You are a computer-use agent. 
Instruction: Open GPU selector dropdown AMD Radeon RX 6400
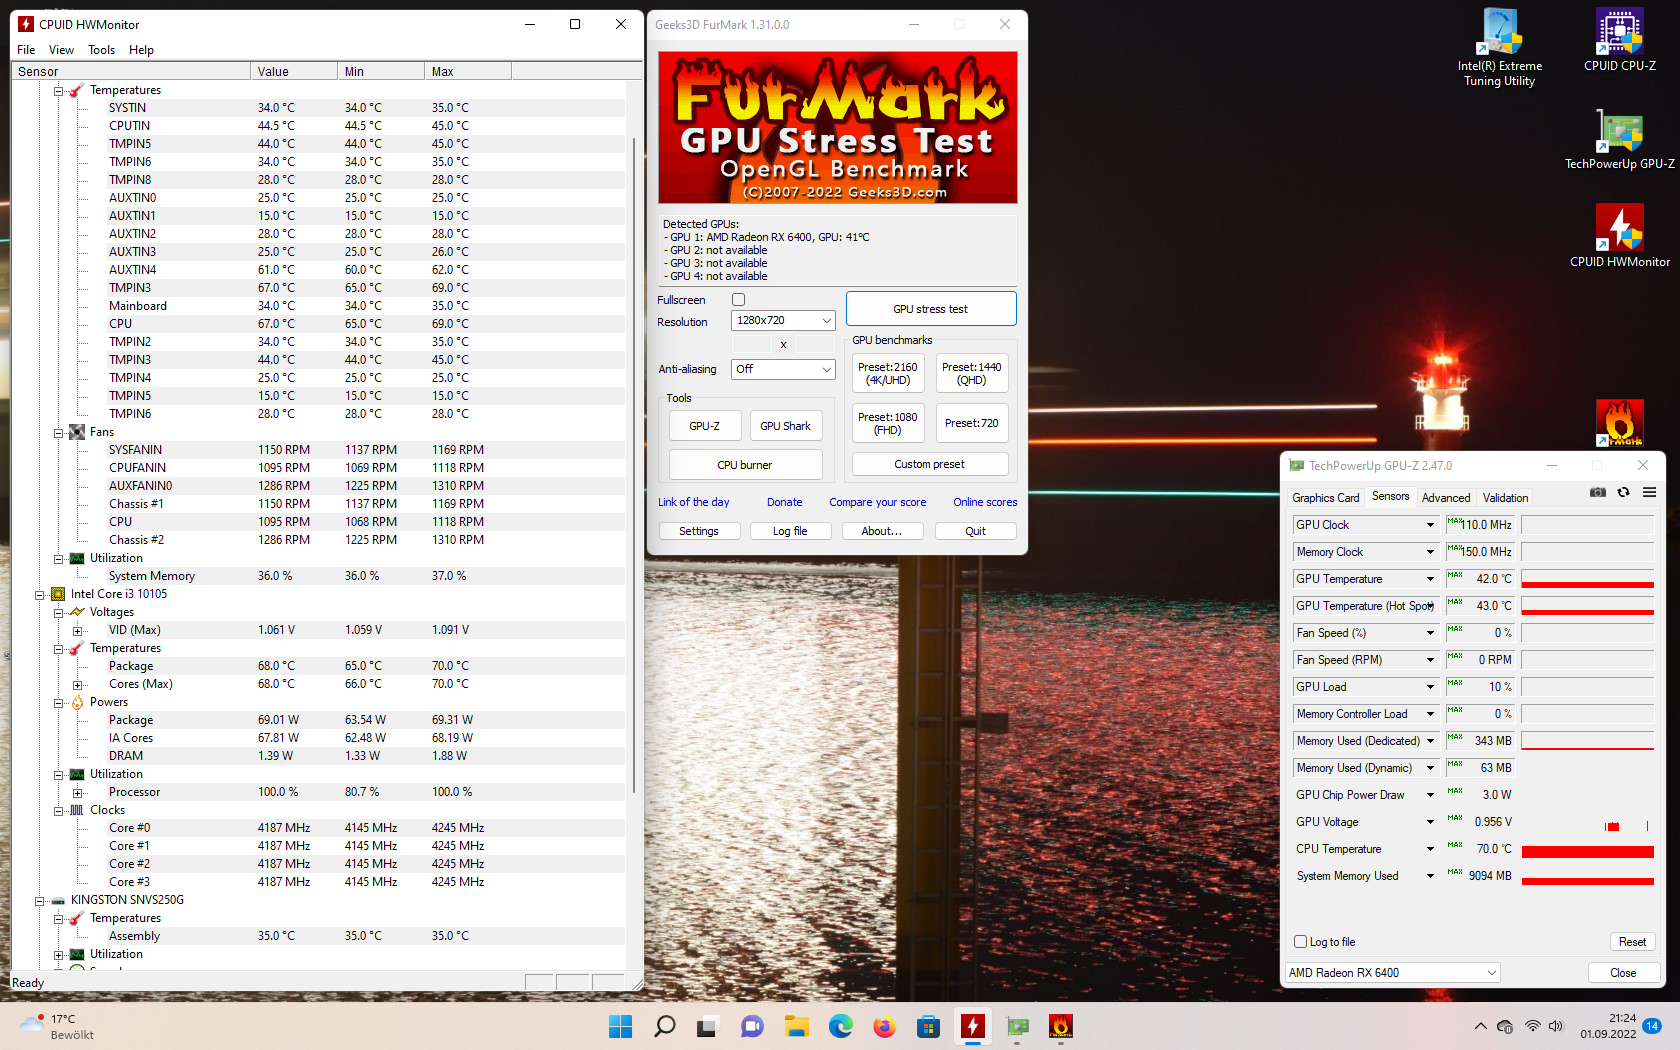click(x=1392, y=972)
